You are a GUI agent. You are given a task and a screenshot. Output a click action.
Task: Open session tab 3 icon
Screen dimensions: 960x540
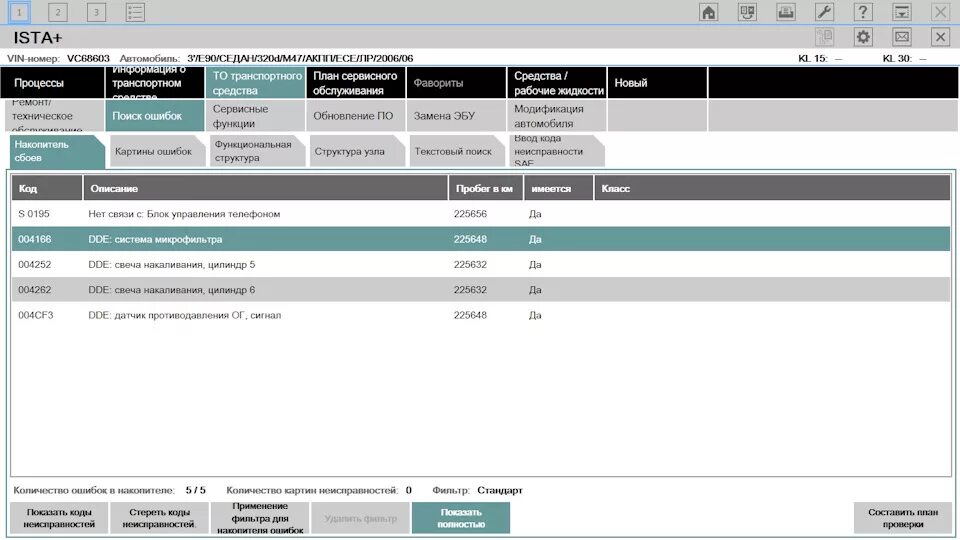96,12
